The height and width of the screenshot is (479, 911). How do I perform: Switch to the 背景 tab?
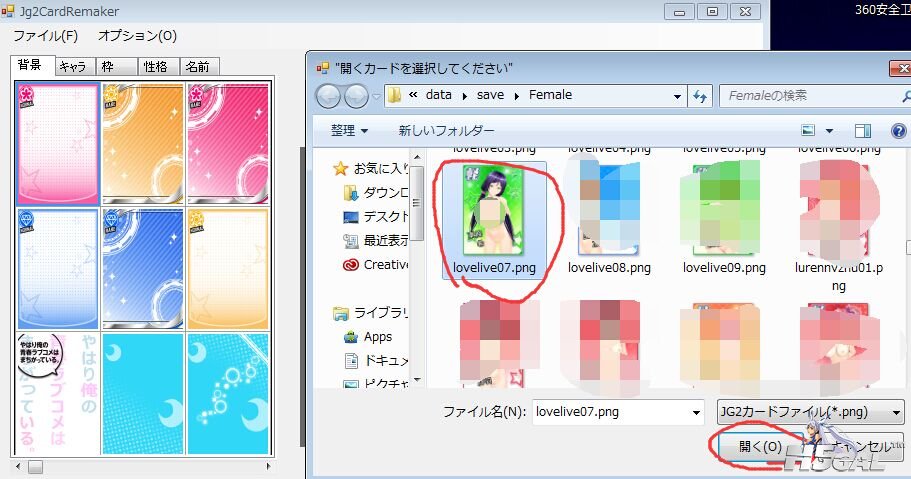pos(33,66)
